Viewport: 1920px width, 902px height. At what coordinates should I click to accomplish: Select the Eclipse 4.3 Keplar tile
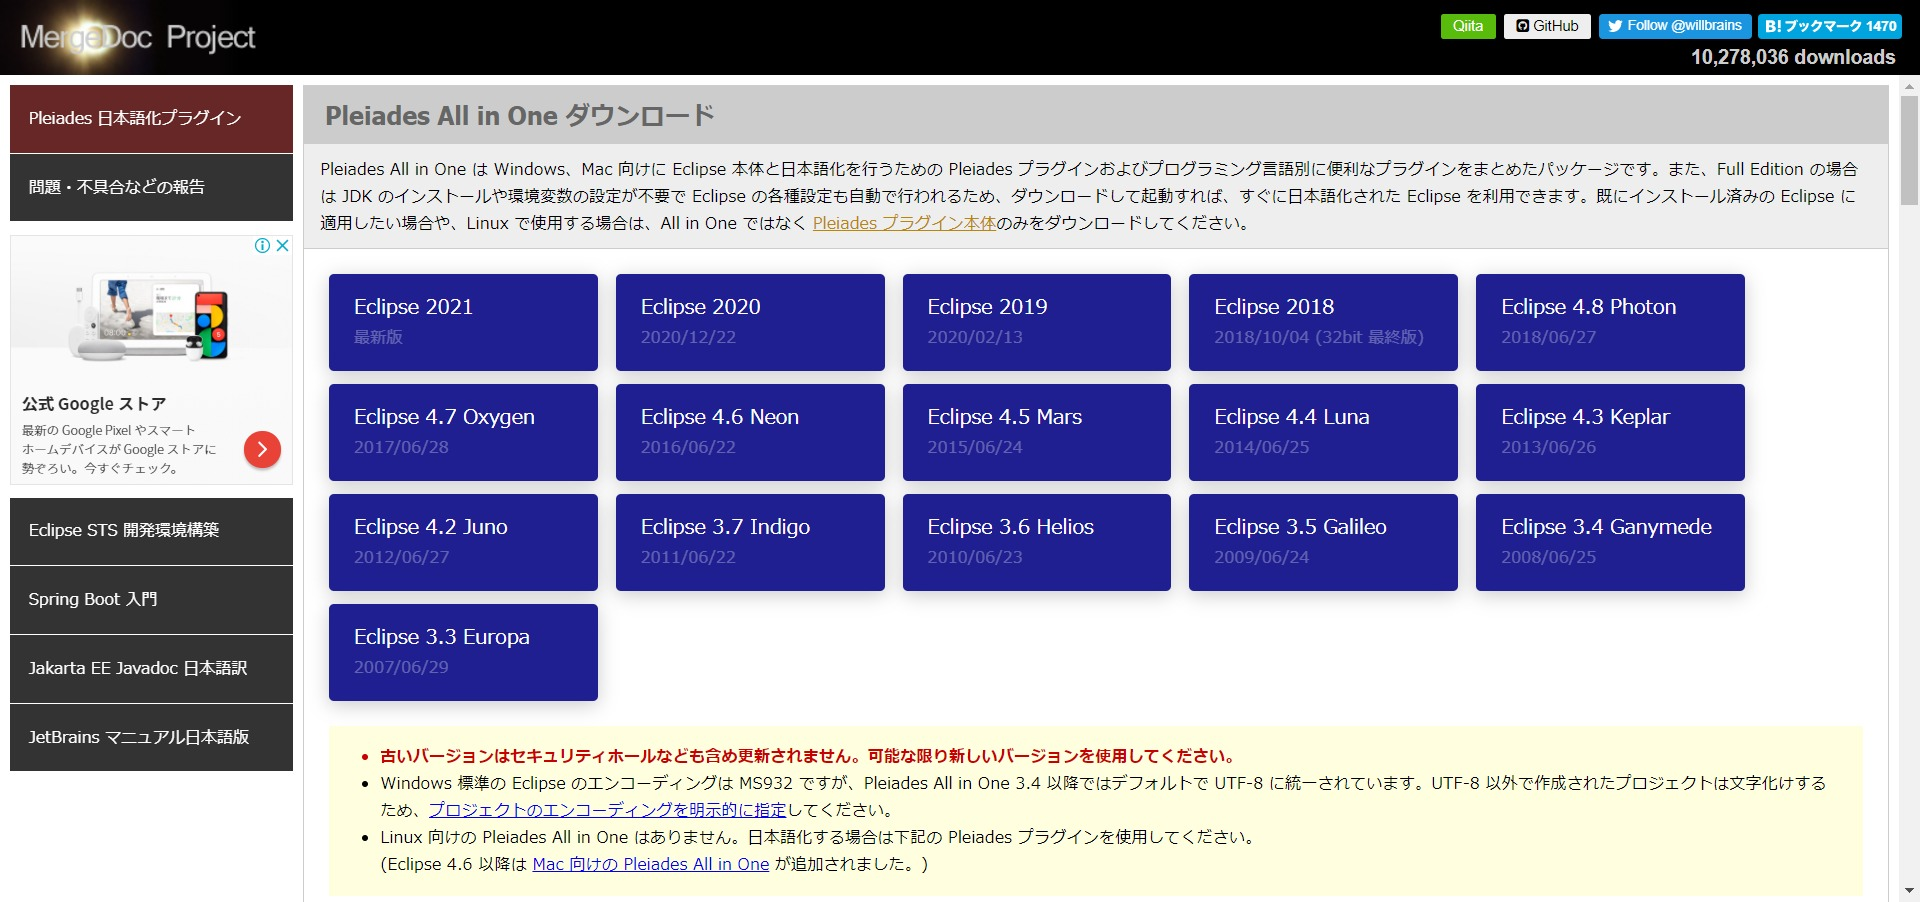point(1610,432)
